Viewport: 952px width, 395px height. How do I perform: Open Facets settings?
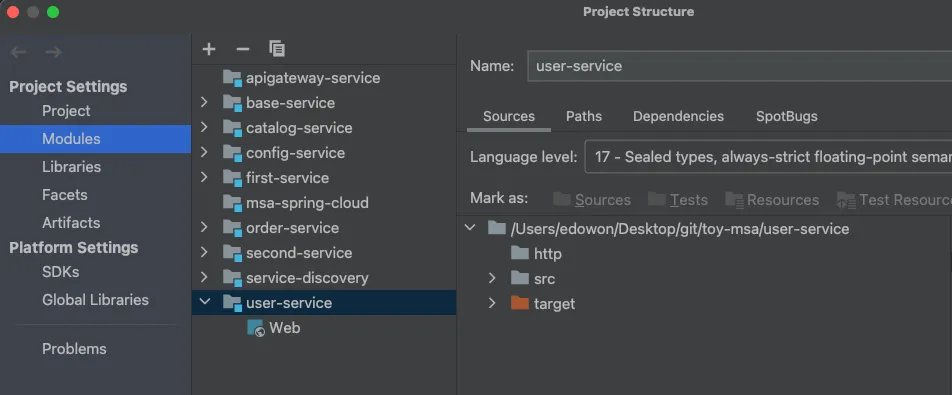[64, 195]
